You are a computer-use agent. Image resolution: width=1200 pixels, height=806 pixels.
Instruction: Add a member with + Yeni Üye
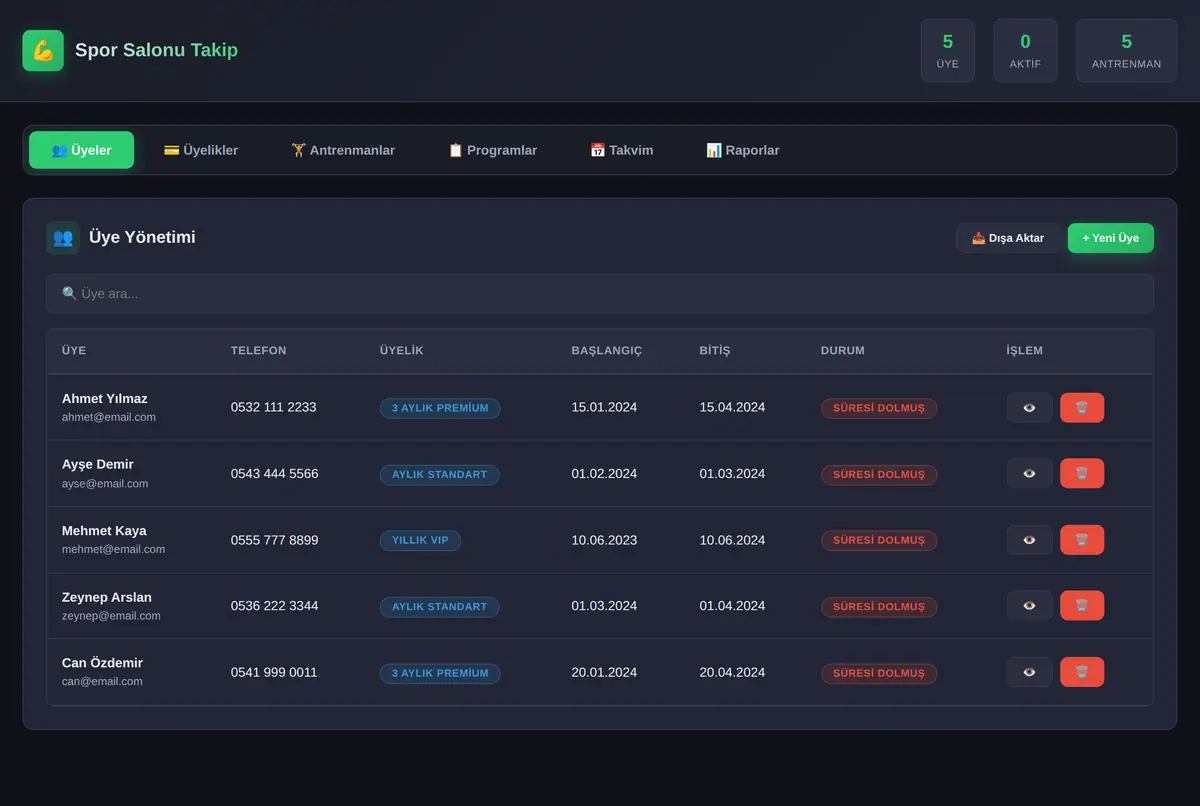(x=1111, y=238)
